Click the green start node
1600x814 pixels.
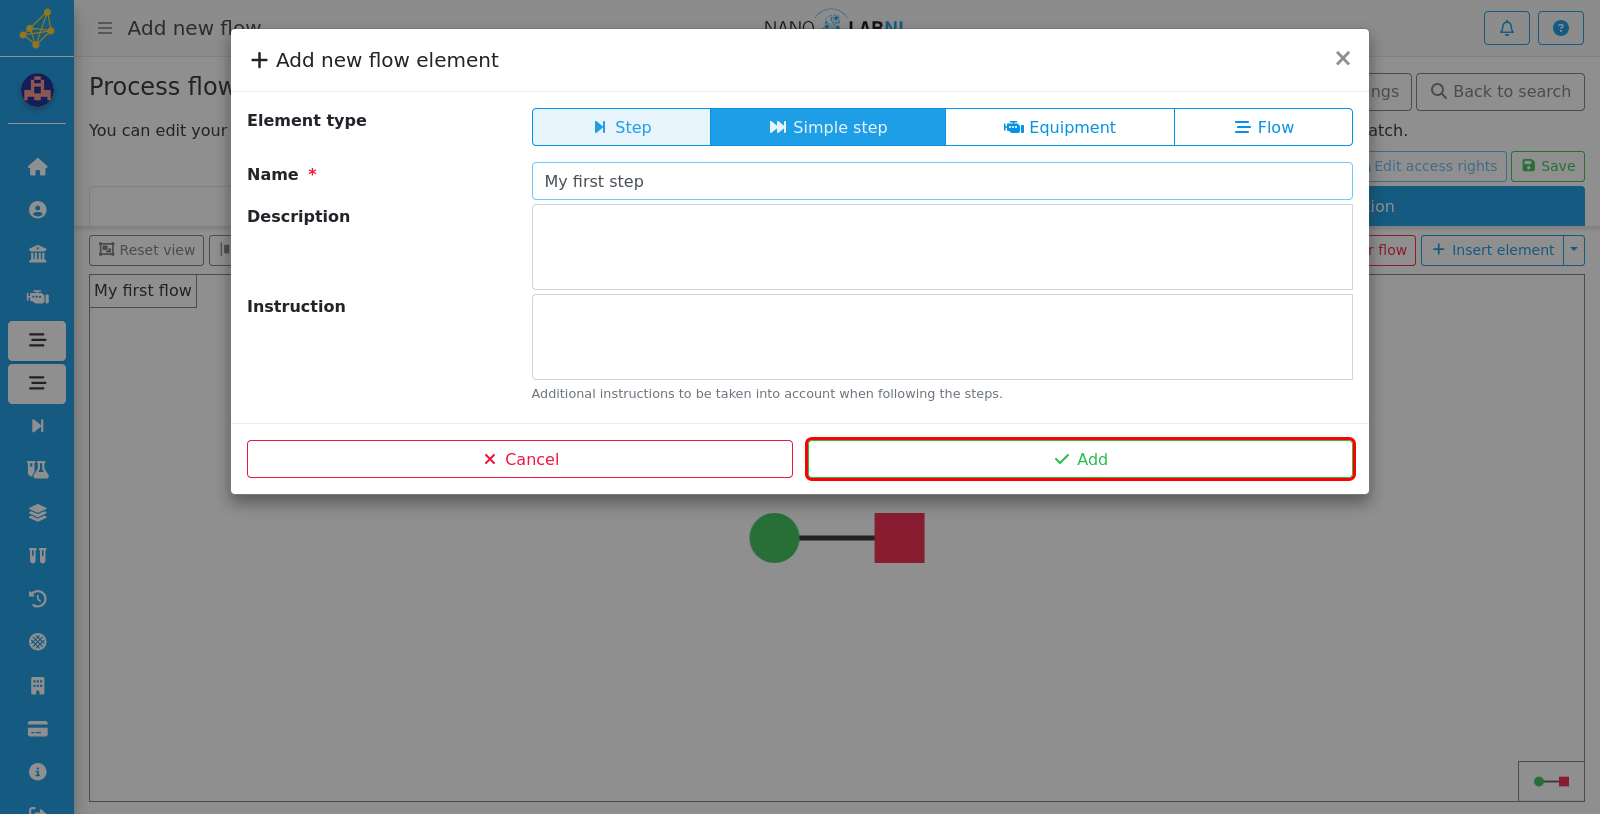point(774,538)
